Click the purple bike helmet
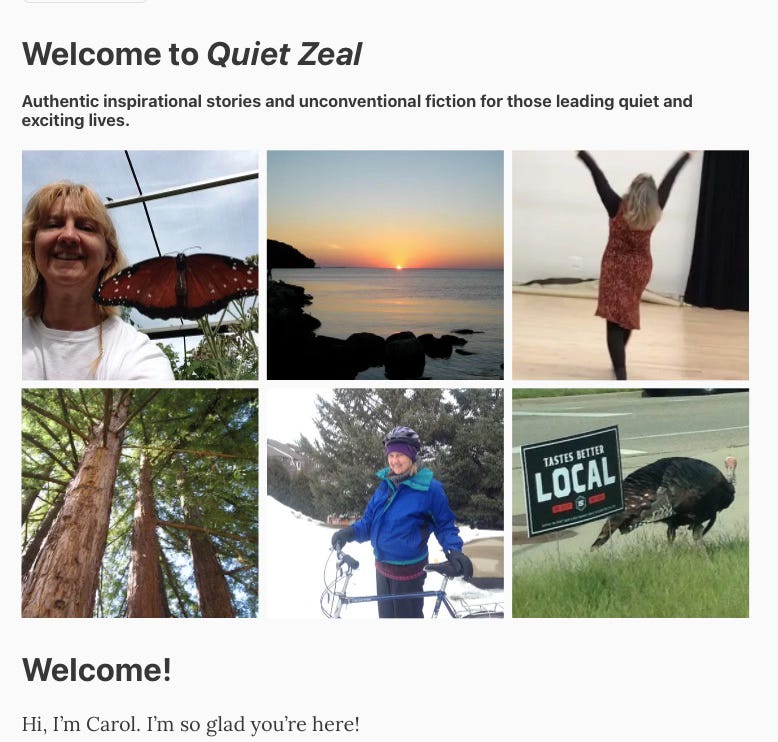778x742 pixels. click(x=402, y=436)
